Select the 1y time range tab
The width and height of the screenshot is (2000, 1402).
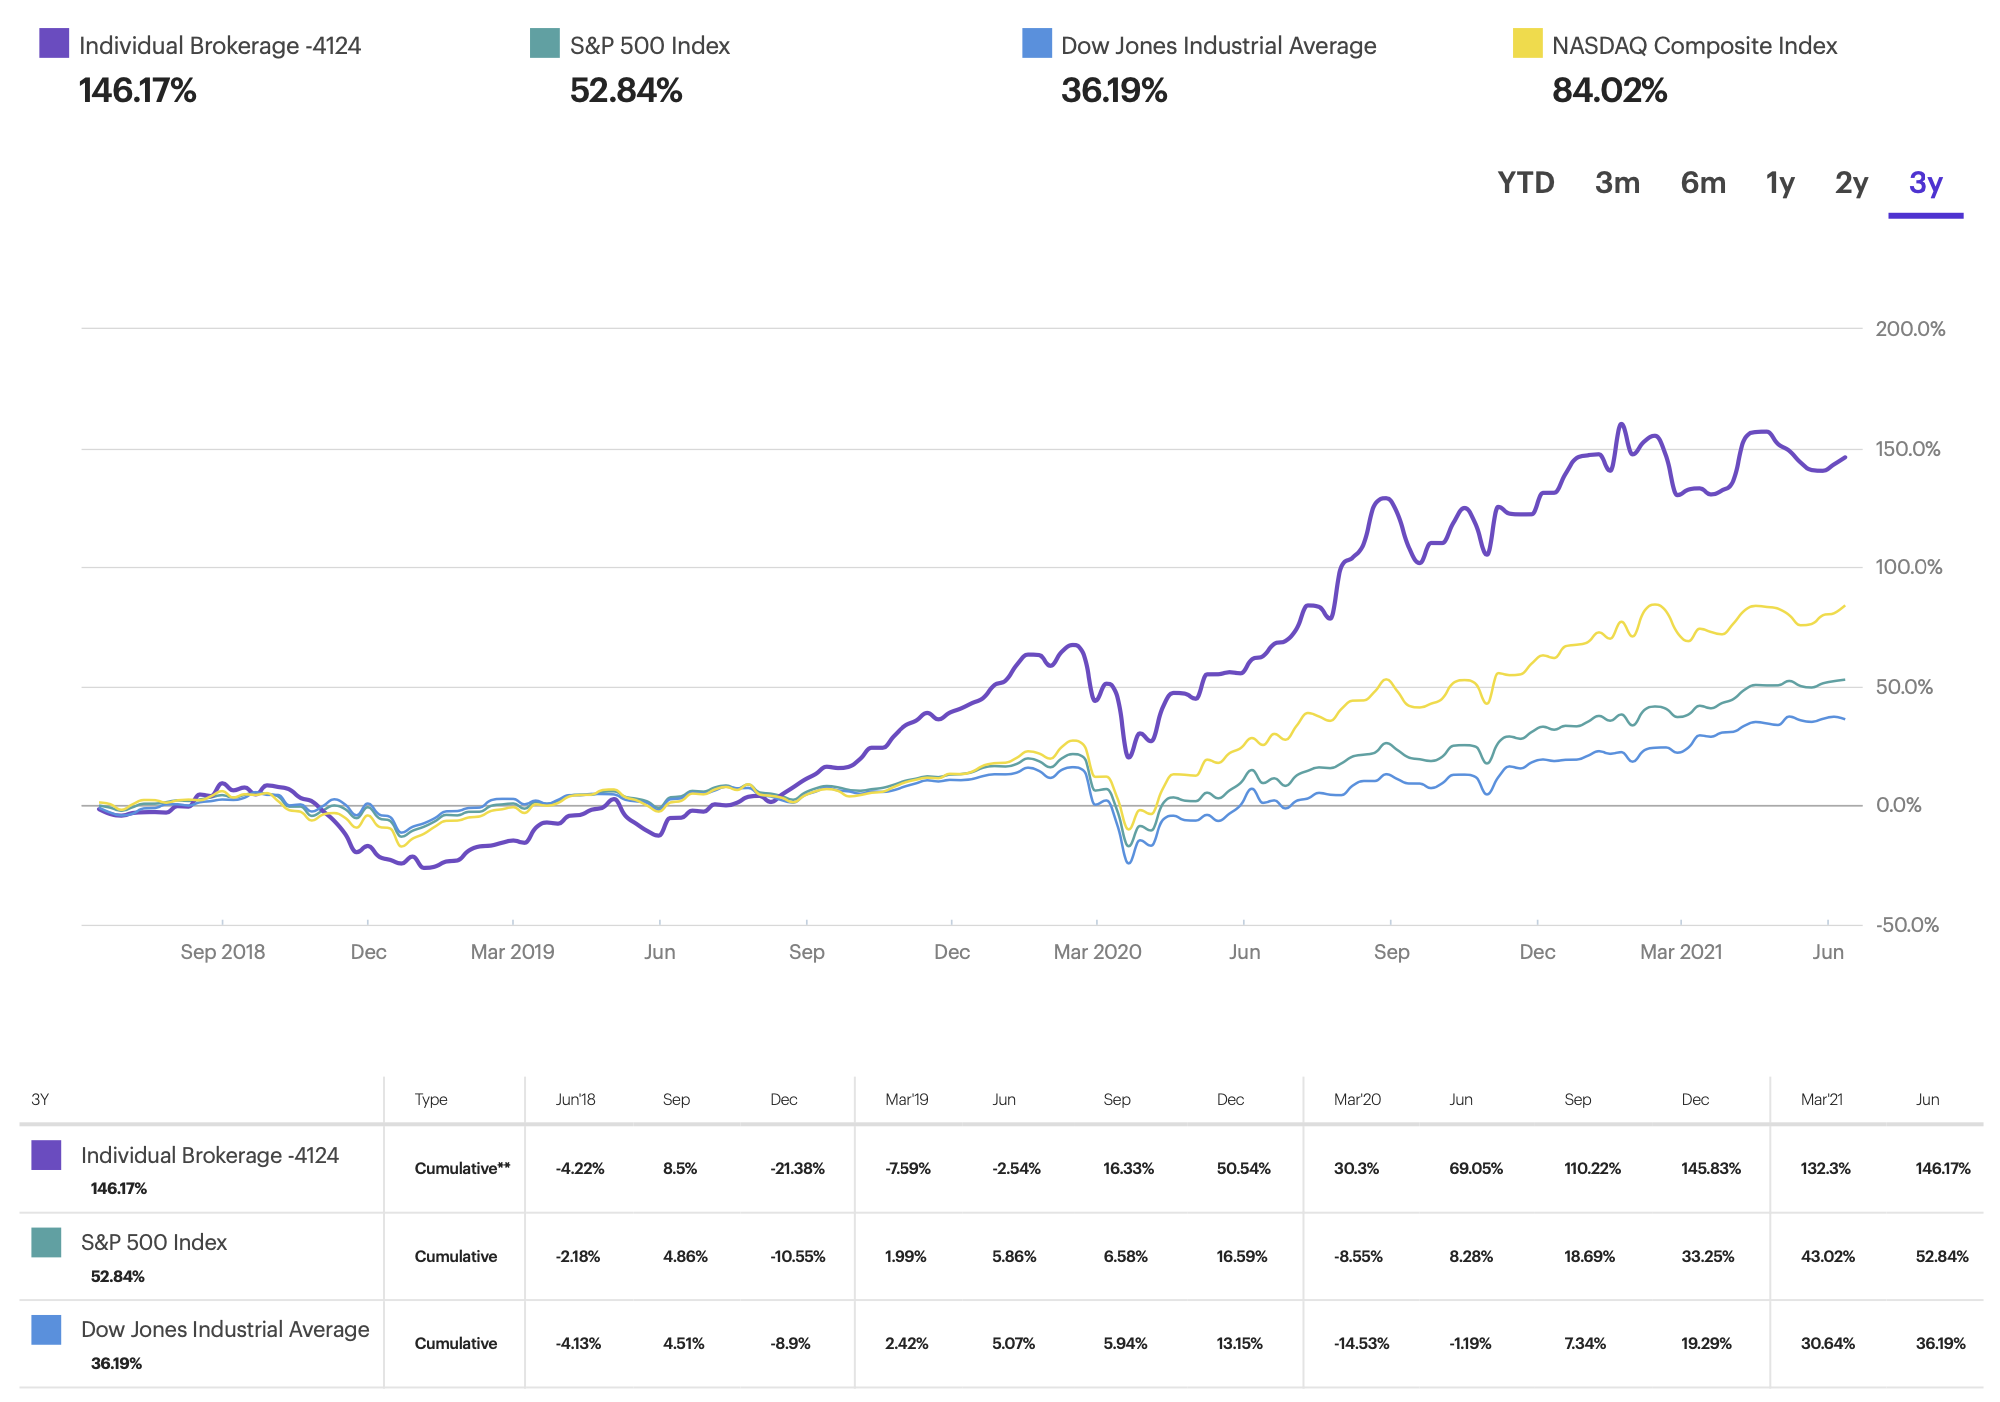(x=1780, y=183)
